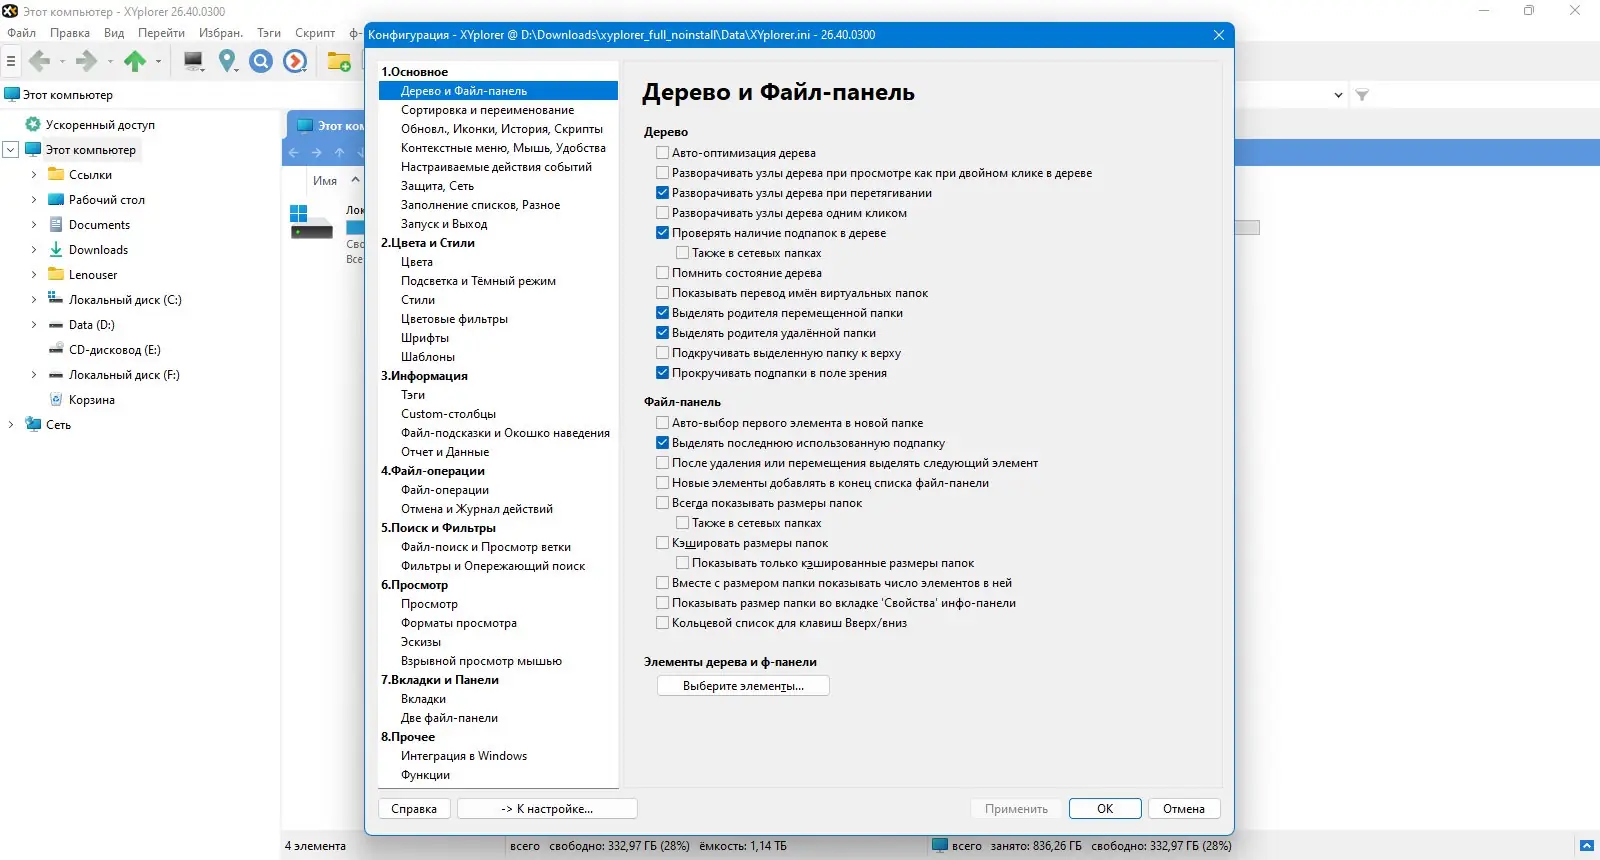Click the gray Forward arrow in XYplorer toolbar
This screenshot has height=860, width=1600.
[87, 62]
